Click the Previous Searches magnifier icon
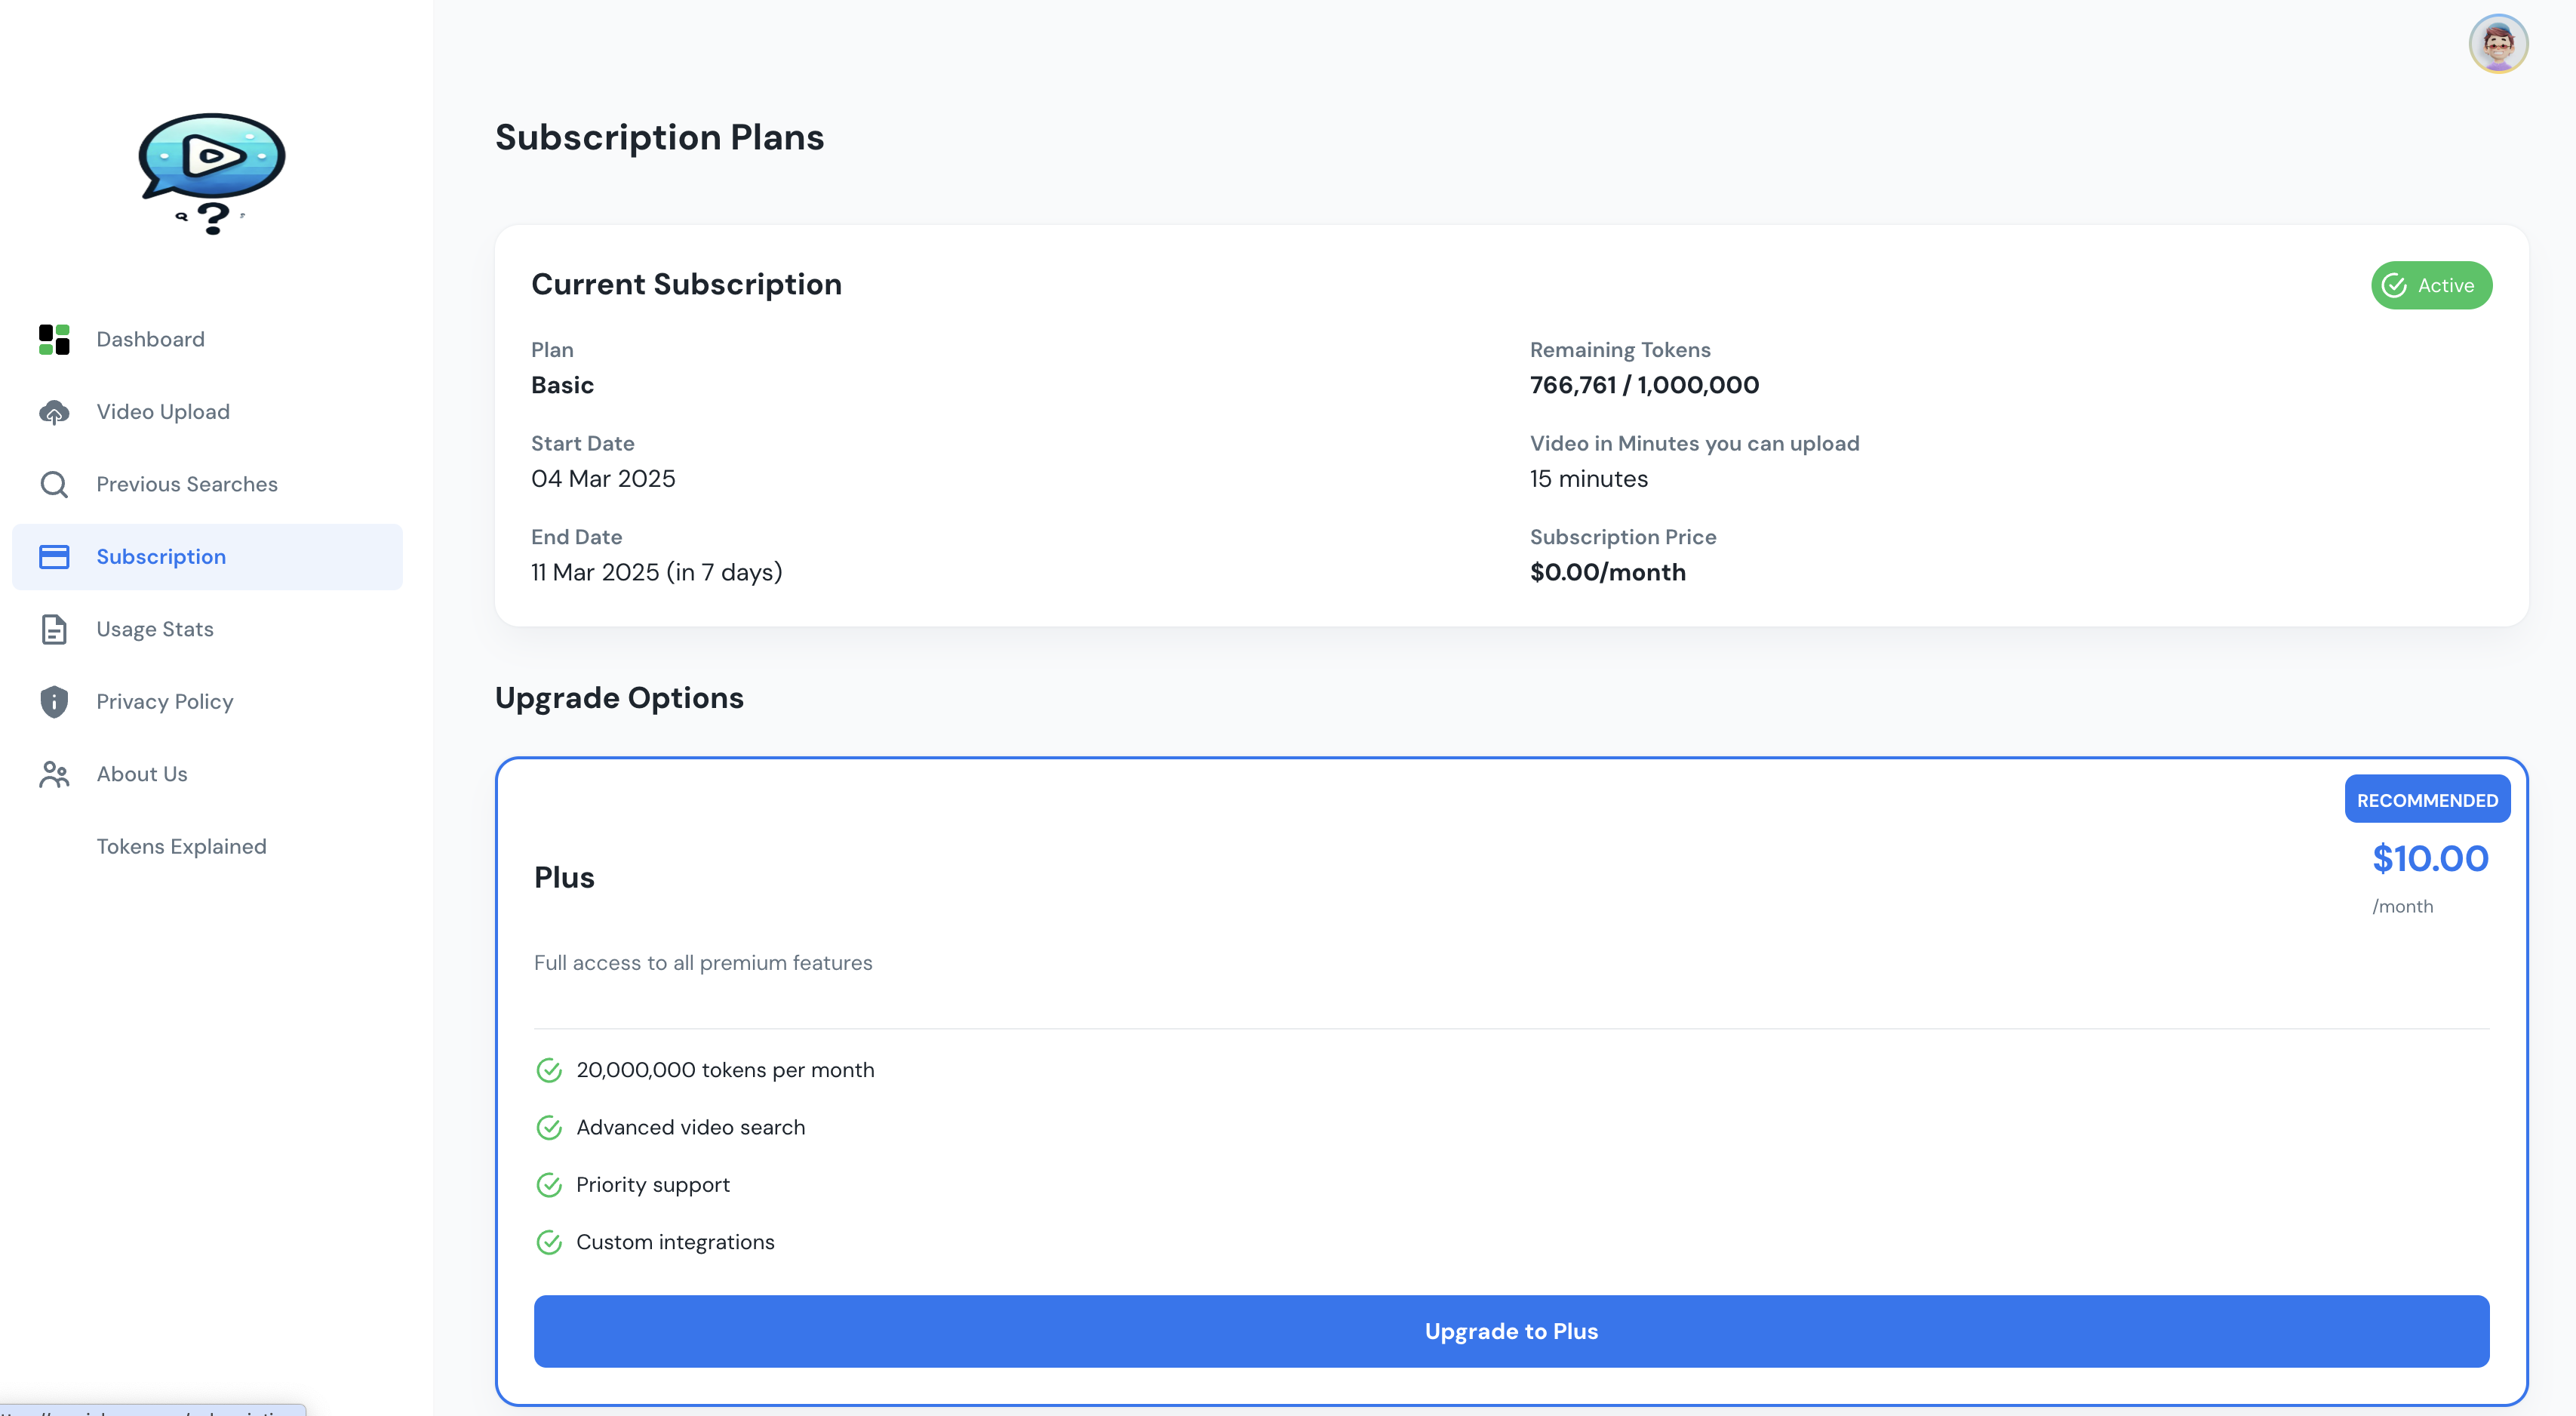2576x1416 pixels. point(54,484)
